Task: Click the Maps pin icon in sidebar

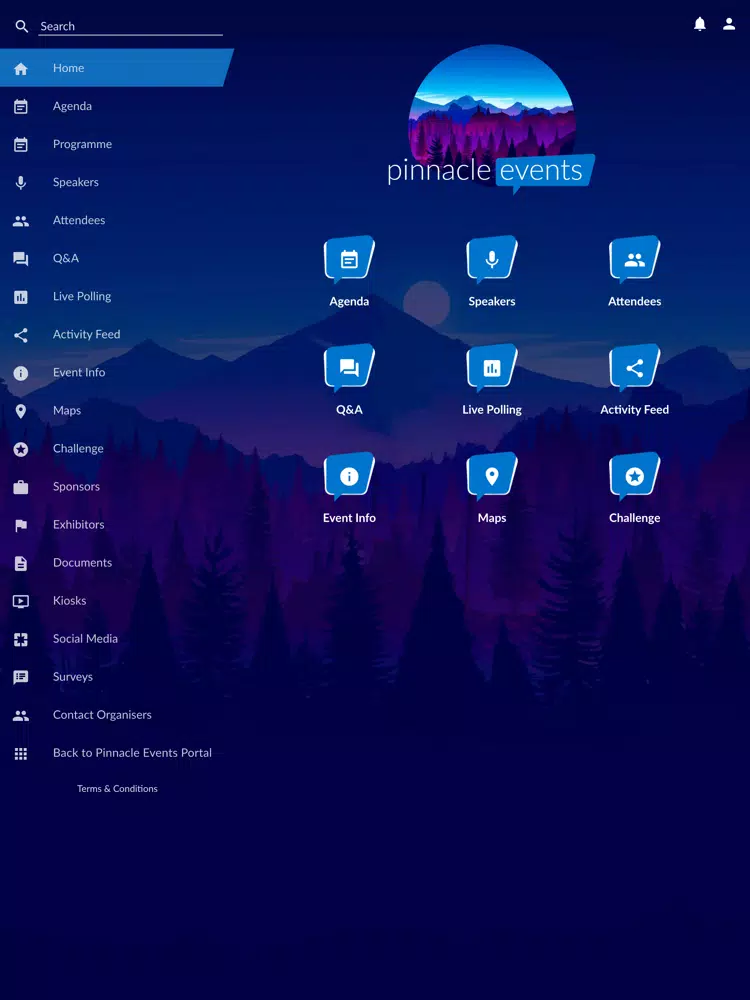Action: point(20,411)
